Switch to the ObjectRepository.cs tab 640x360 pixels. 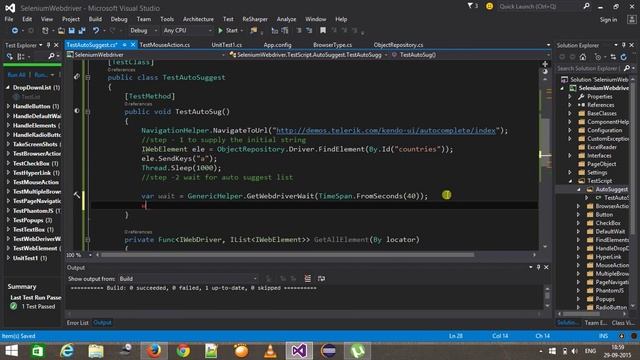tap(398, 45)
